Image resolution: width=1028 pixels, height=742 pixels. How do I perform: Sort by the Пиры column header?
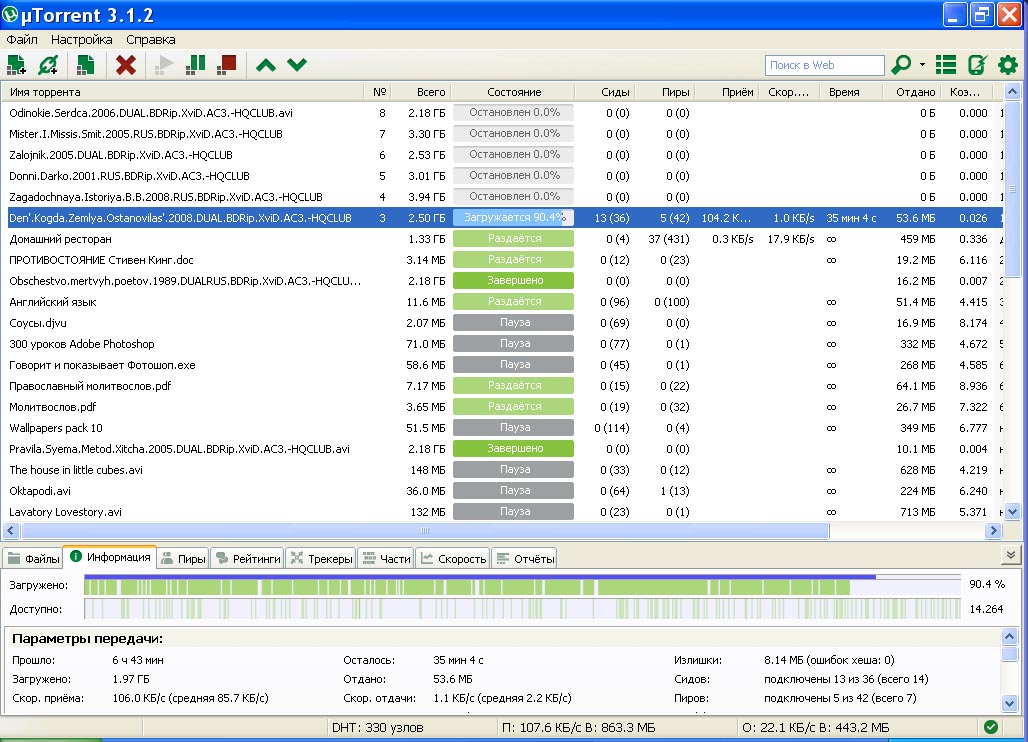tap(665, 92)
